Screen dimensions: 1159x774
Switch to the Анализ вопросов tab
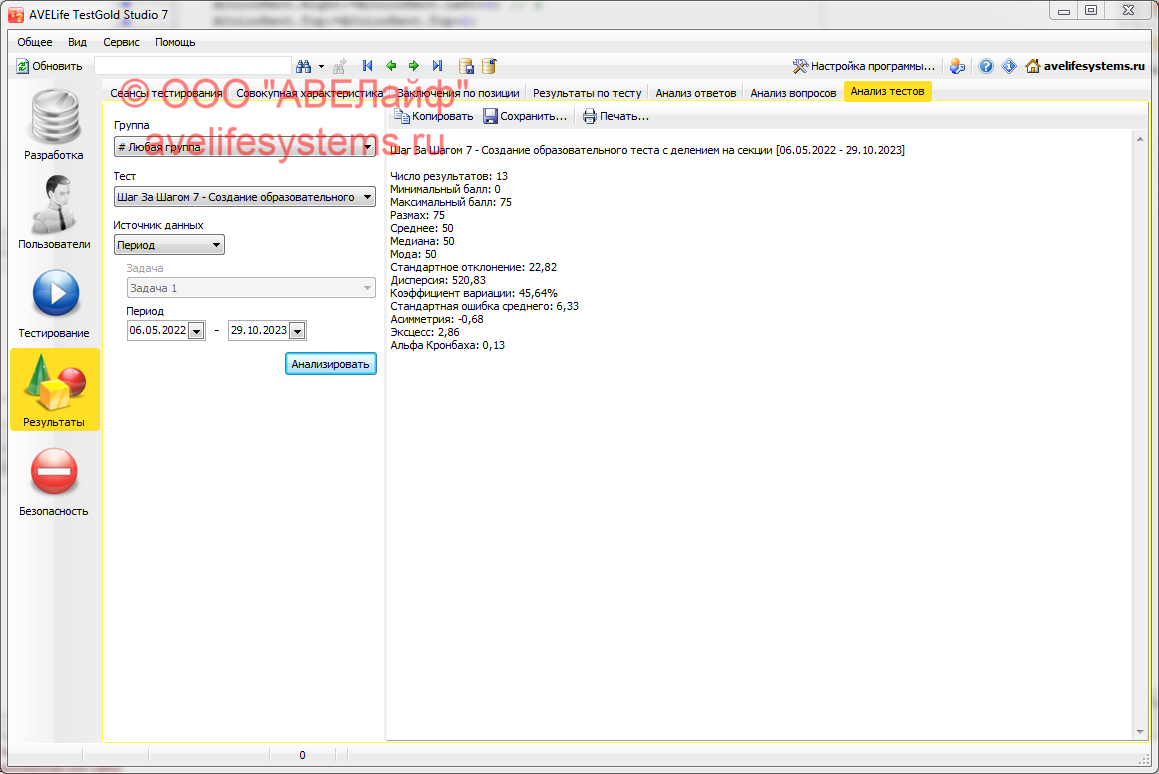click(793, 92)
